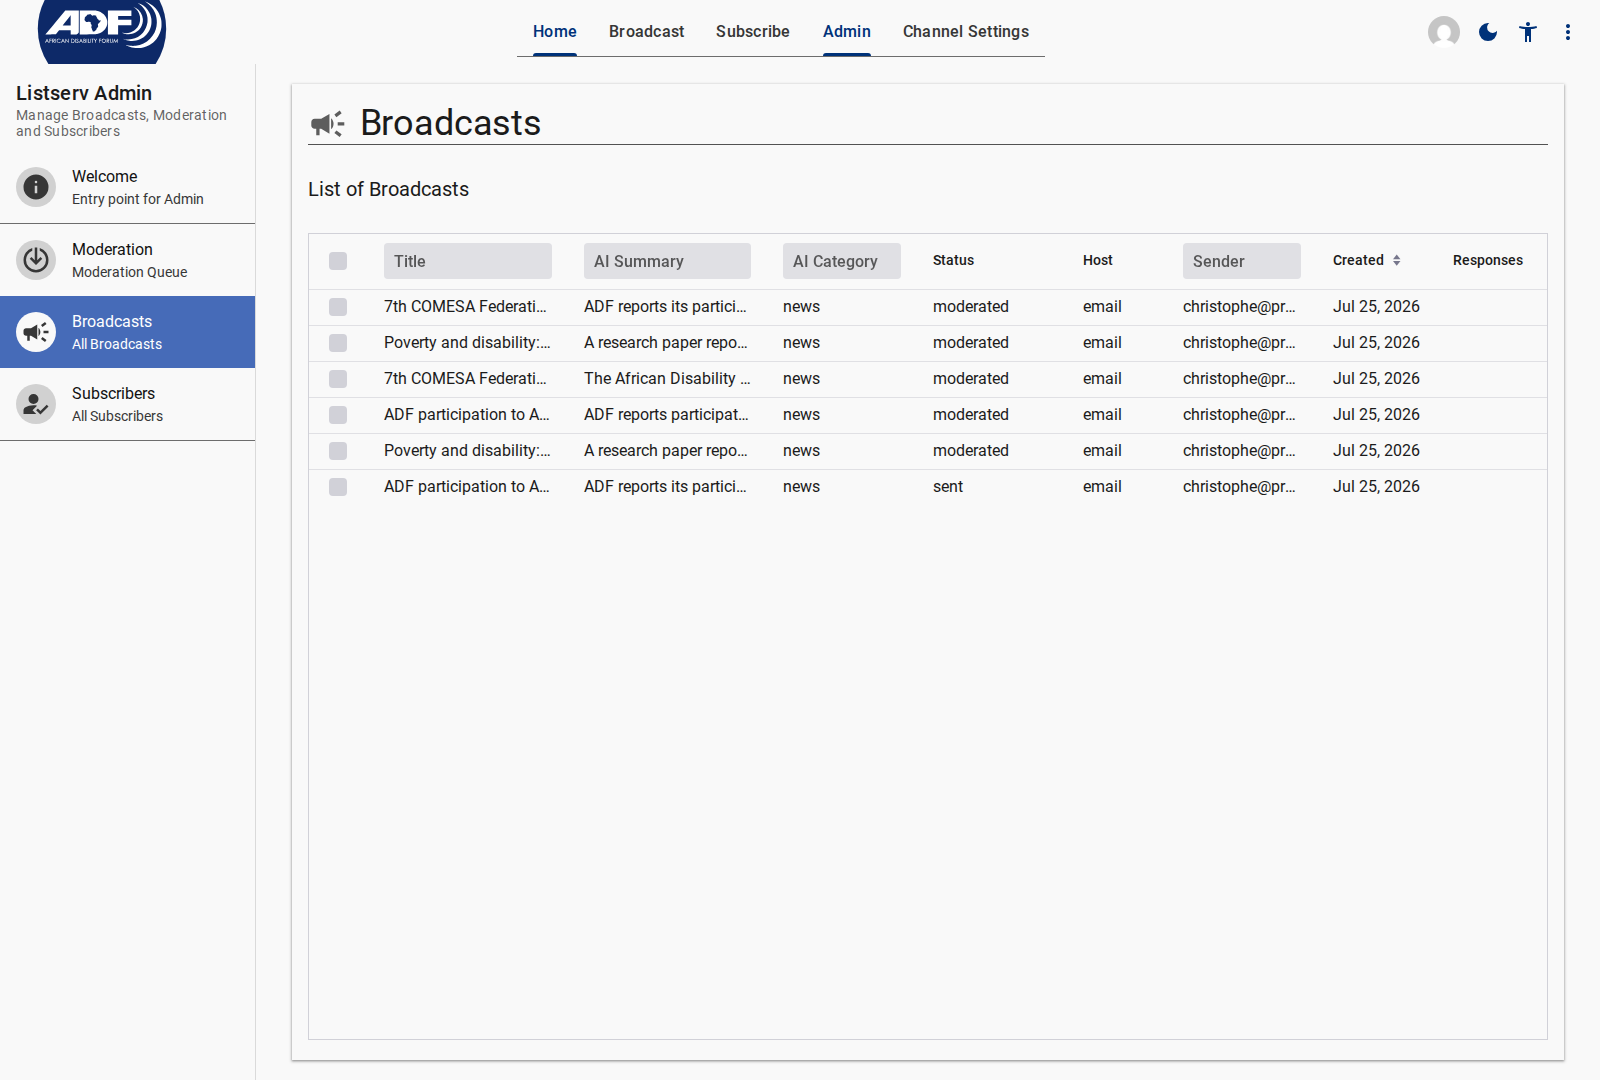This screenshot has height=1080, width=1600.
Task: Click first row news category
Action: (x=801, y=307)
